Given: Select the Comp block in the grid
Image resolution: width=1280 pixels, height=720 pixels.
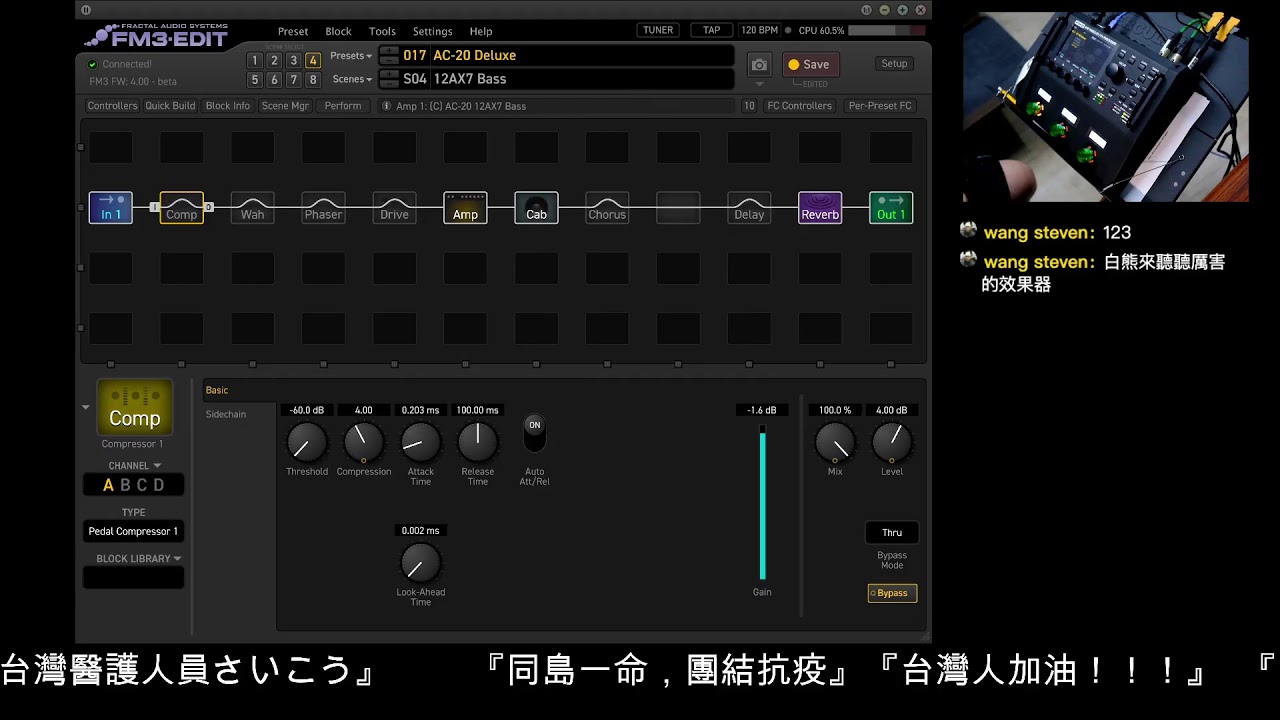Looking at the screenshot, I should pos(181,208).
